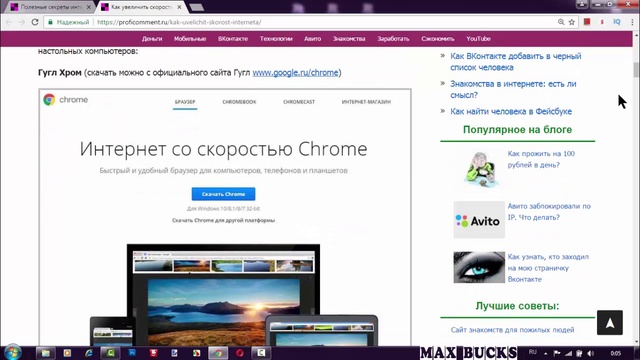Open "Как прожить на 100 рублей в день?" link

pos(541,159)
